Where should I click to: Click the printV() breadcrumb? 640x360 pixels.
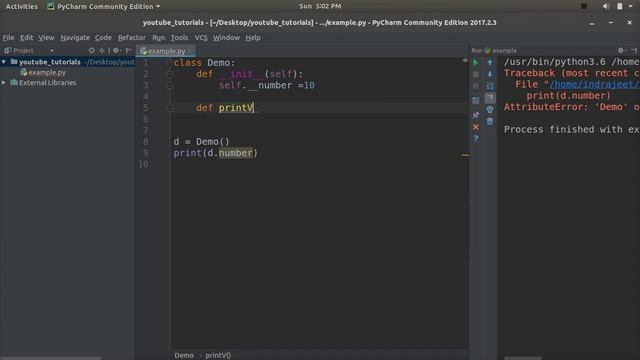(218, 356)
